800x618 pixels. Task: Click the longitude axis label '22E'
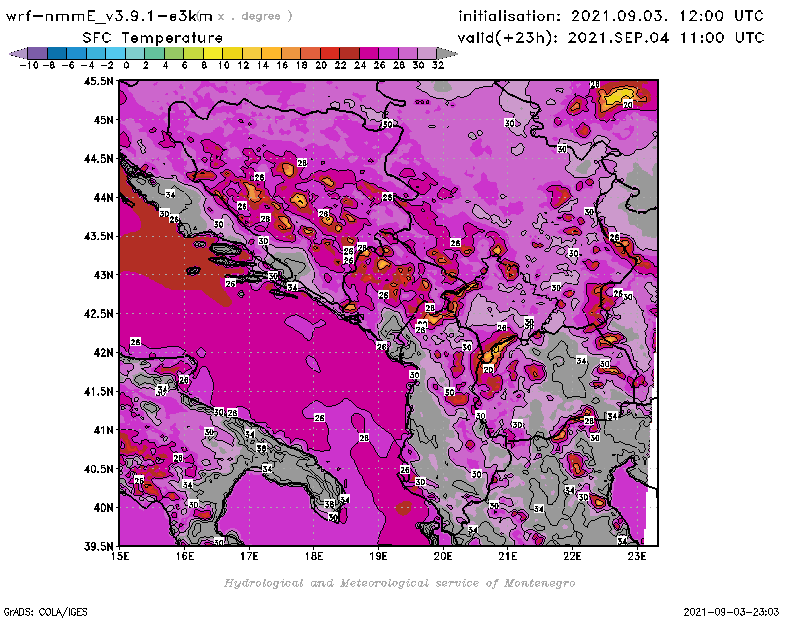[x=572, y=556]
